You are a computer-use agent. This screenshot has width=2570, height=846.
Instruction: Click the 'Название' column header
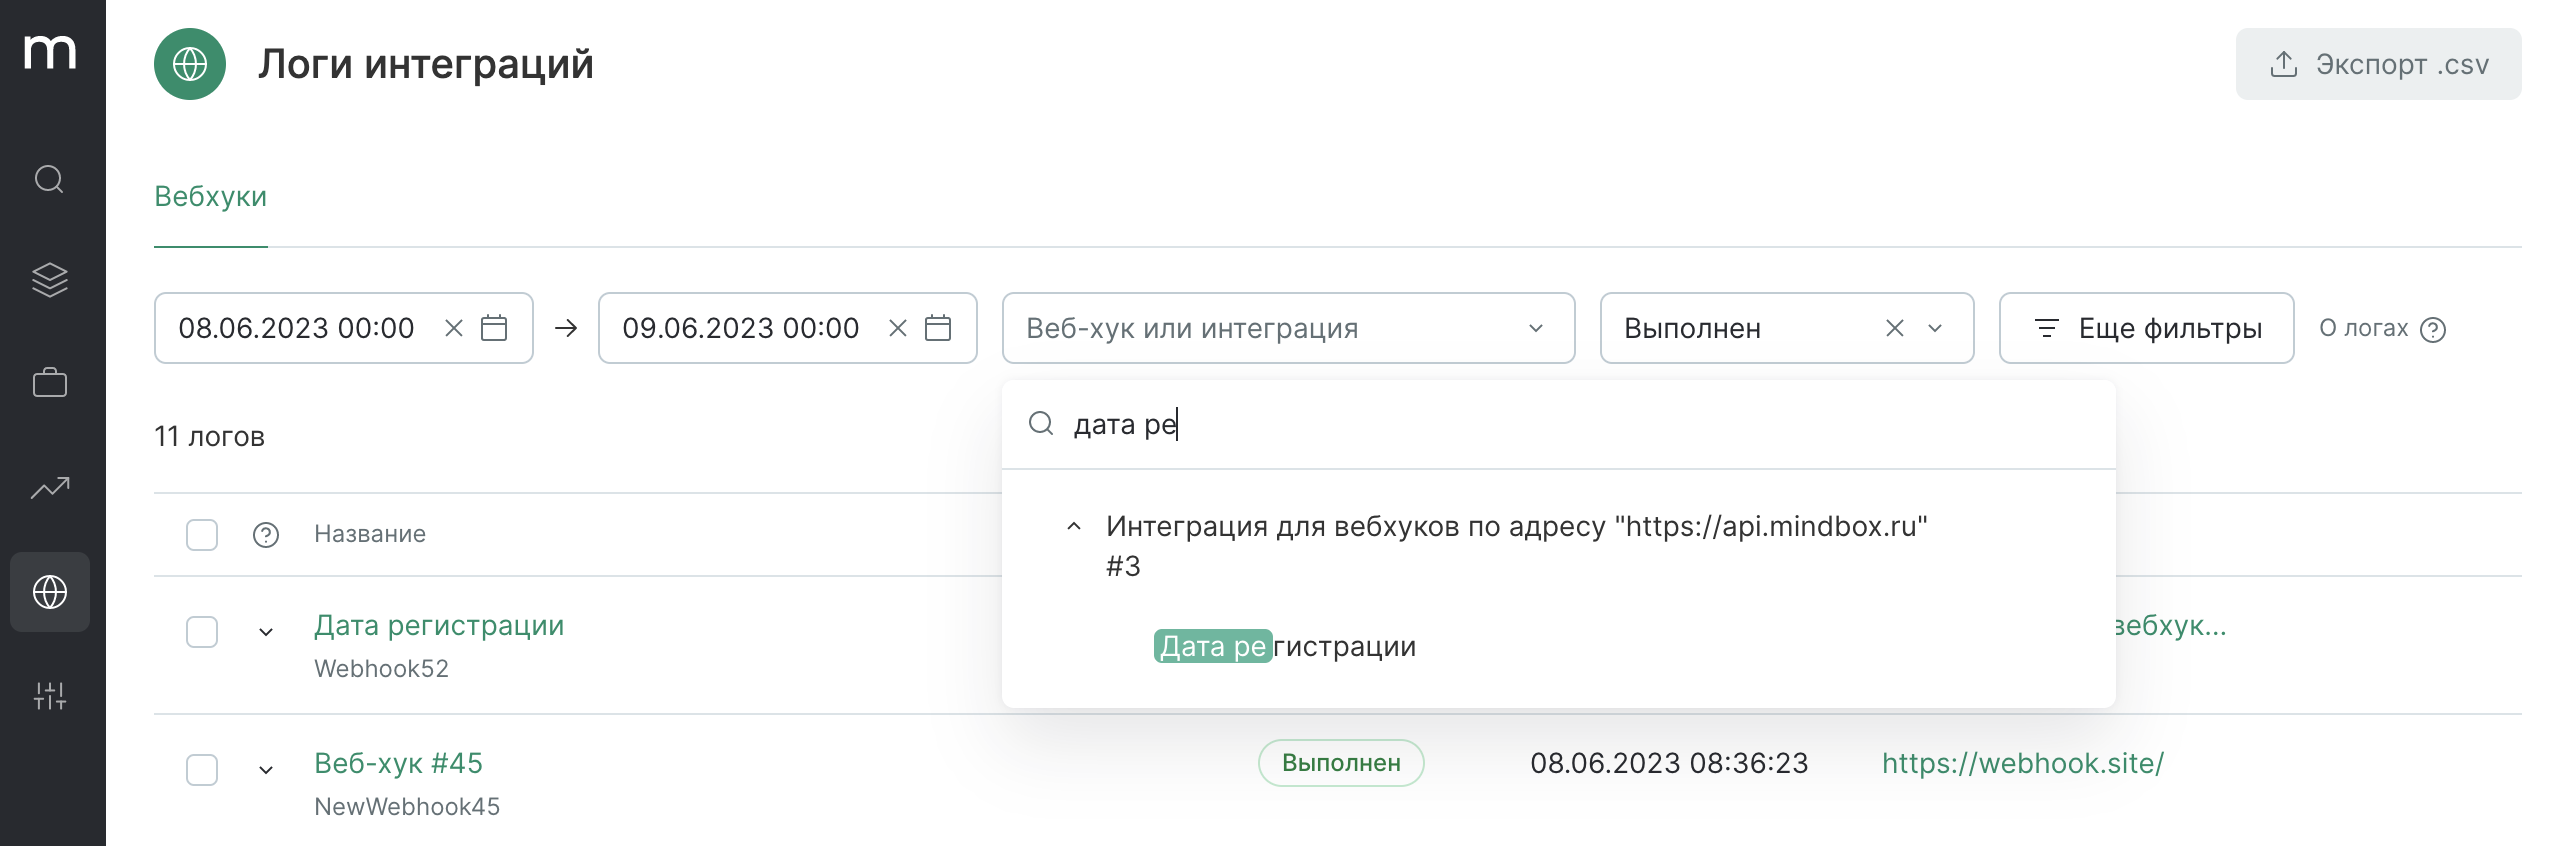(370, 534)
